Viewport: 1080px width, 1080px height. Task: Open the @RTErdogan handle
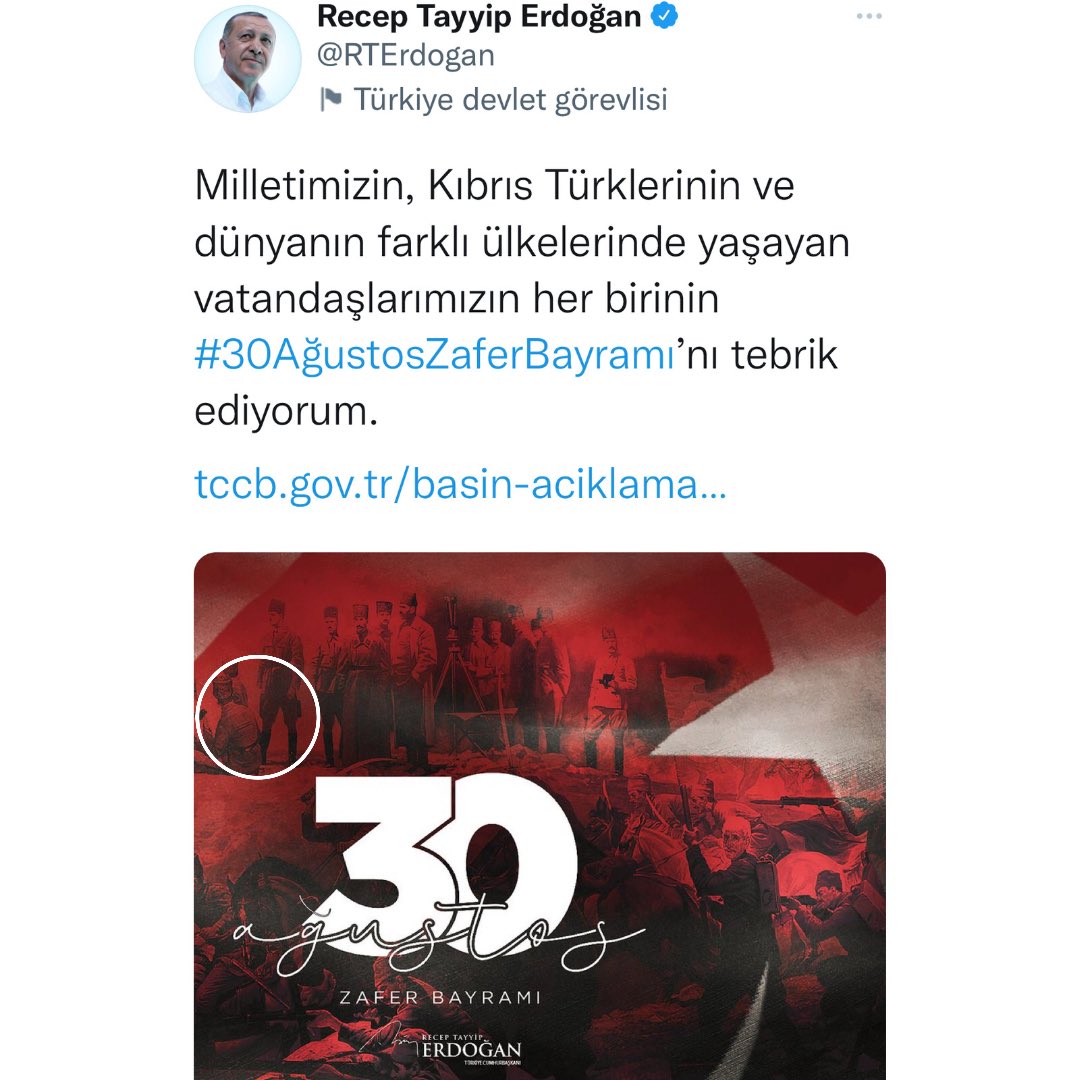pyautogui.click(x=406, y=56)
